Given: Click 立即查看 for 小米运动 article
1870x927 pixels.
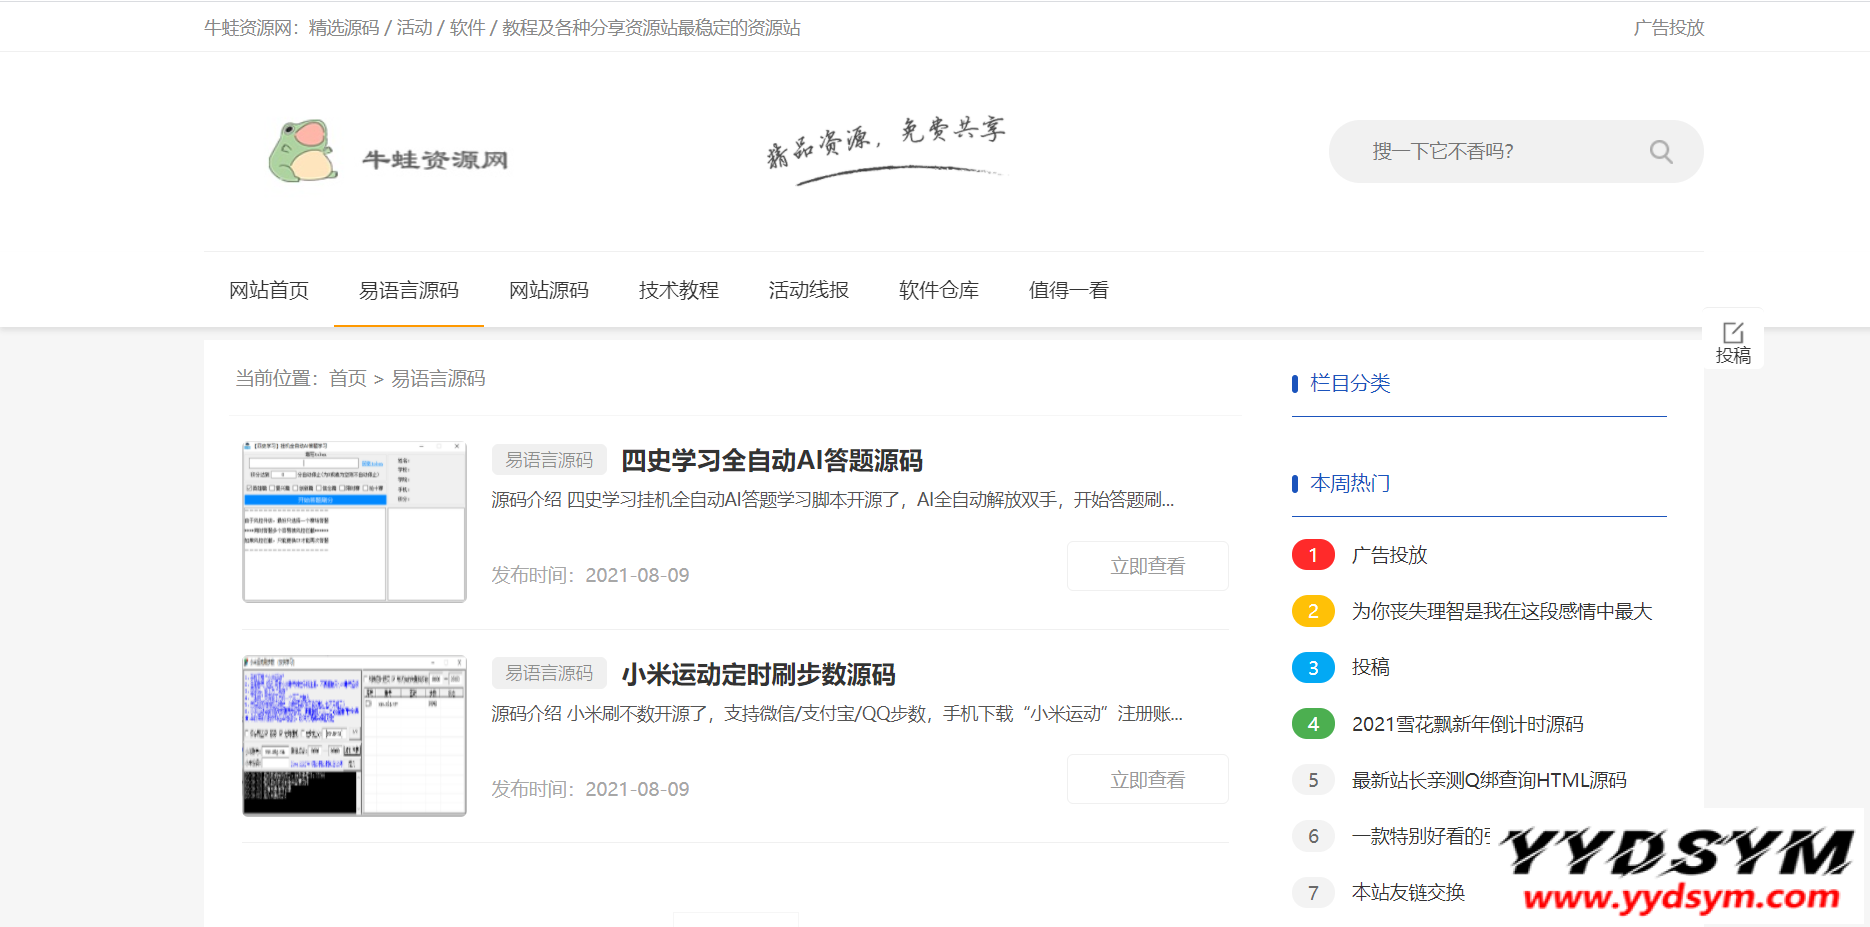Looking at the screenshot, I should pos(1147,780).
